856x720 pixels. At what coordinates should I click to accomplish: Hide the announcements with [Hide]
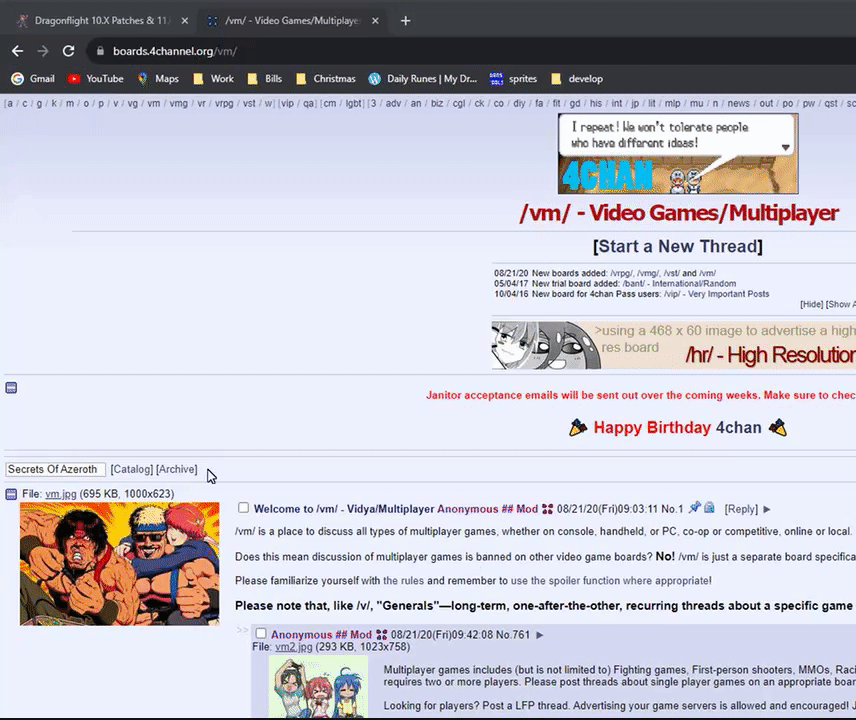click(x=811, y=304)
